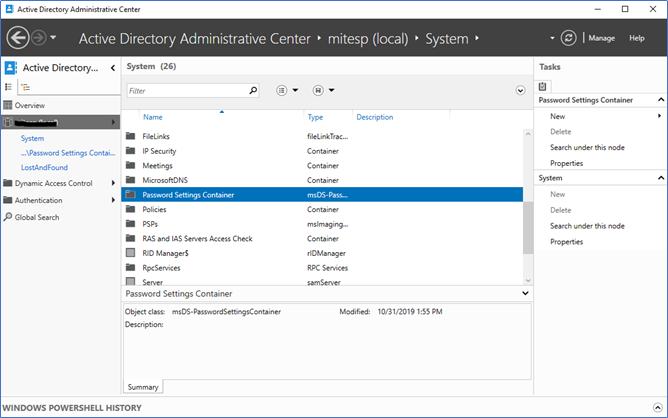Click the magnifier icon in Filter box
Screen dimensions: 668x418
coord(252,91)
